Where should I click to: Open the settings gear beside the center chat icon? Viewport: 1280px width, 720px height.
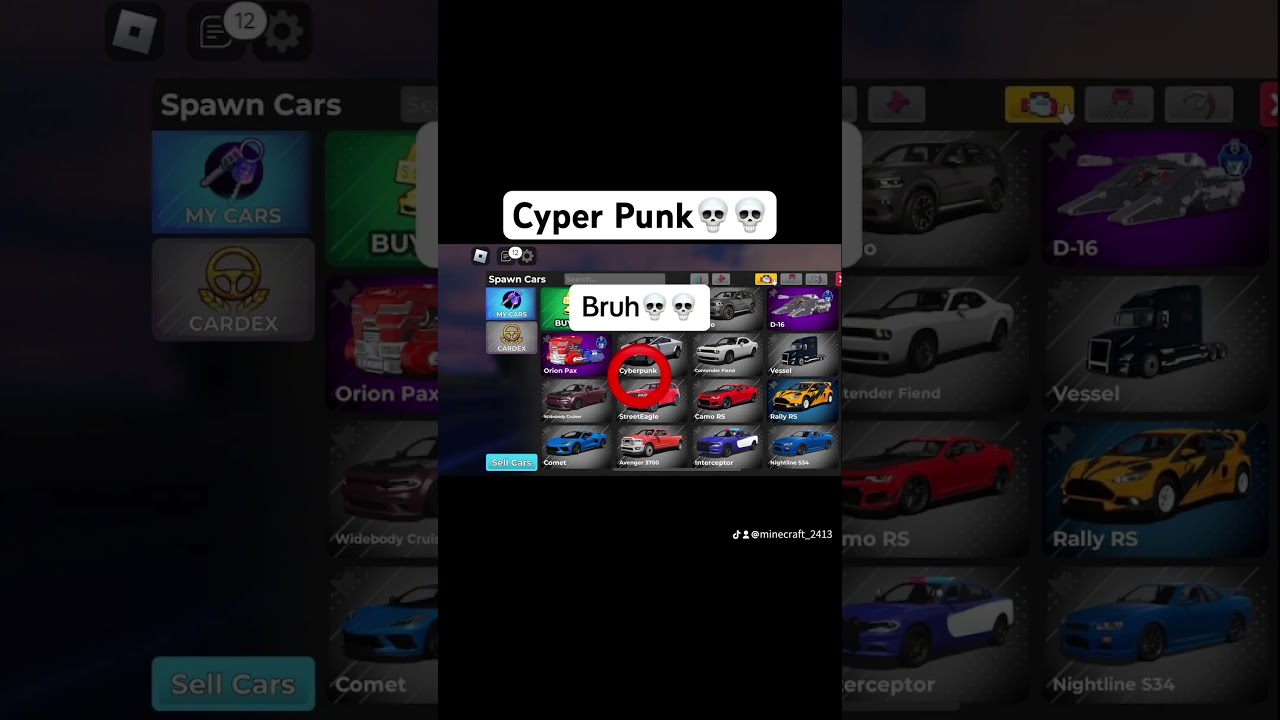coord(527,256)
